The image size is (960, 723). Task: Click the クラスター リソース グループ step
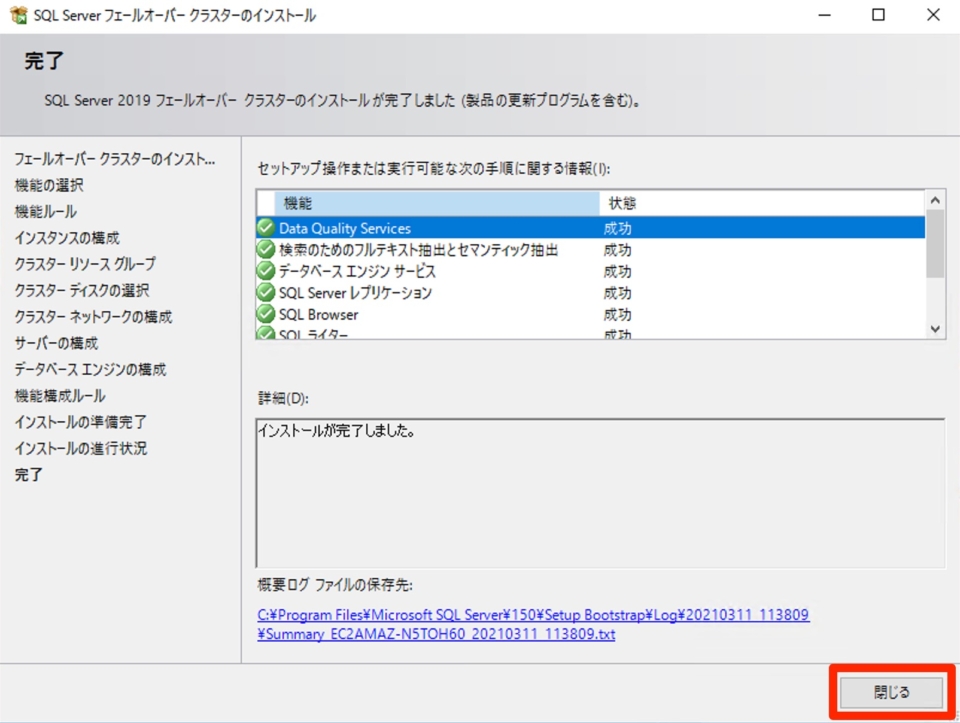(x=85, y=264)
